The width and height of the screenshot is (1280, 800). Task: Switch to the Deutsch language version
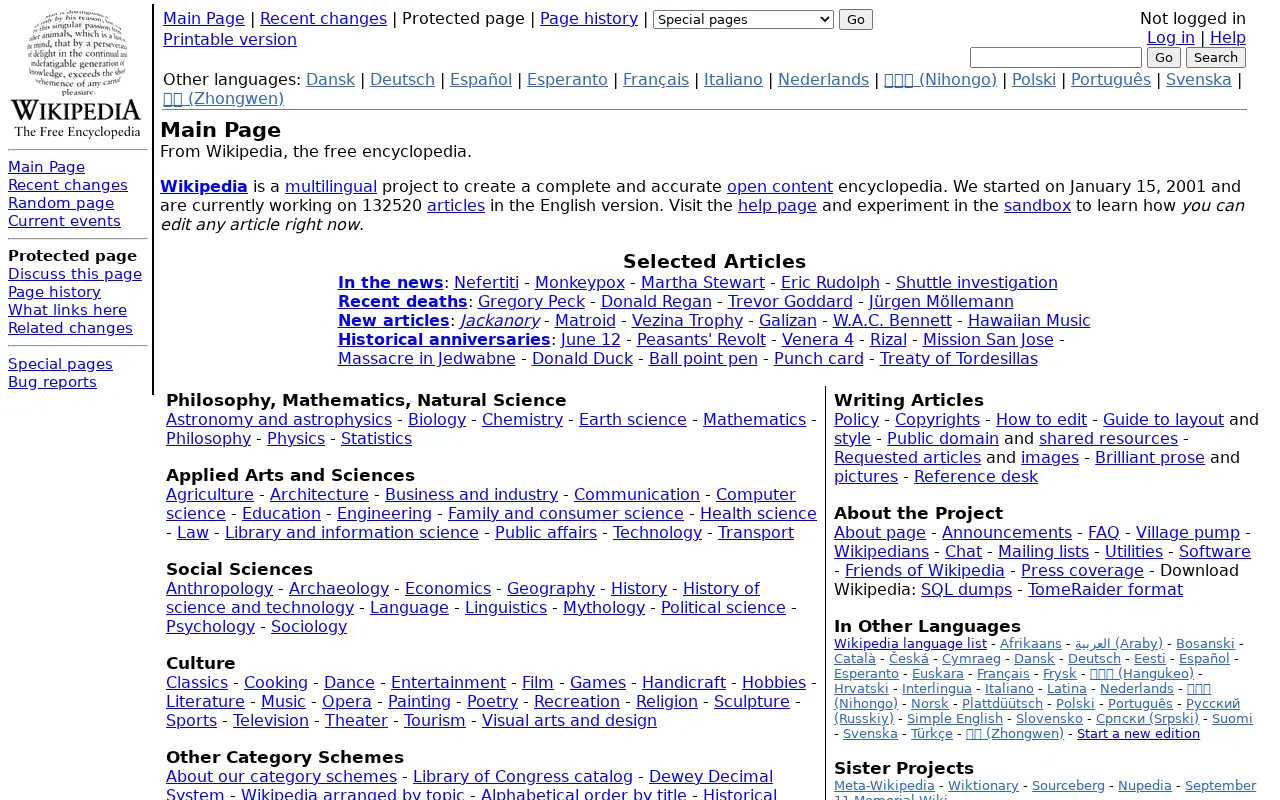pyautogui.click(x=402, y=79)
